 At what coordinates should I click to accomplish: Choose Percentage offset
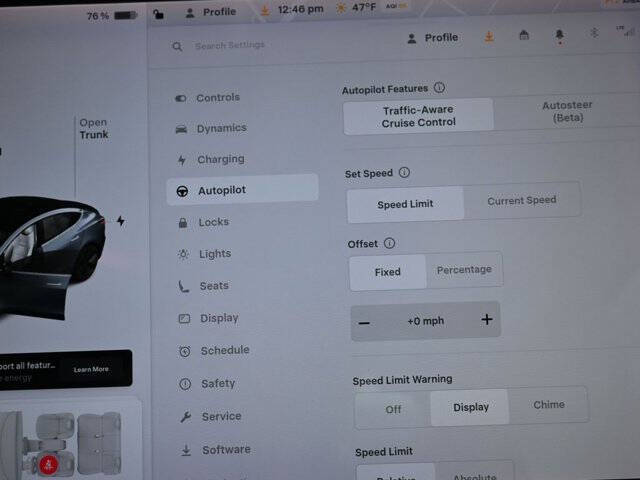pos(464,270)
